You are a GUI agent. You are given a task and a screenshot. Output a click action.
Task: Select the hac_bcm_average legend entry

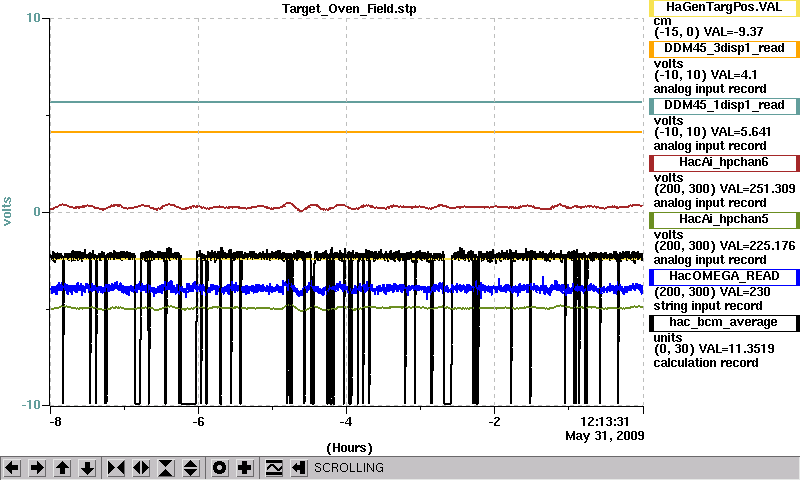[x=724, y=323]
